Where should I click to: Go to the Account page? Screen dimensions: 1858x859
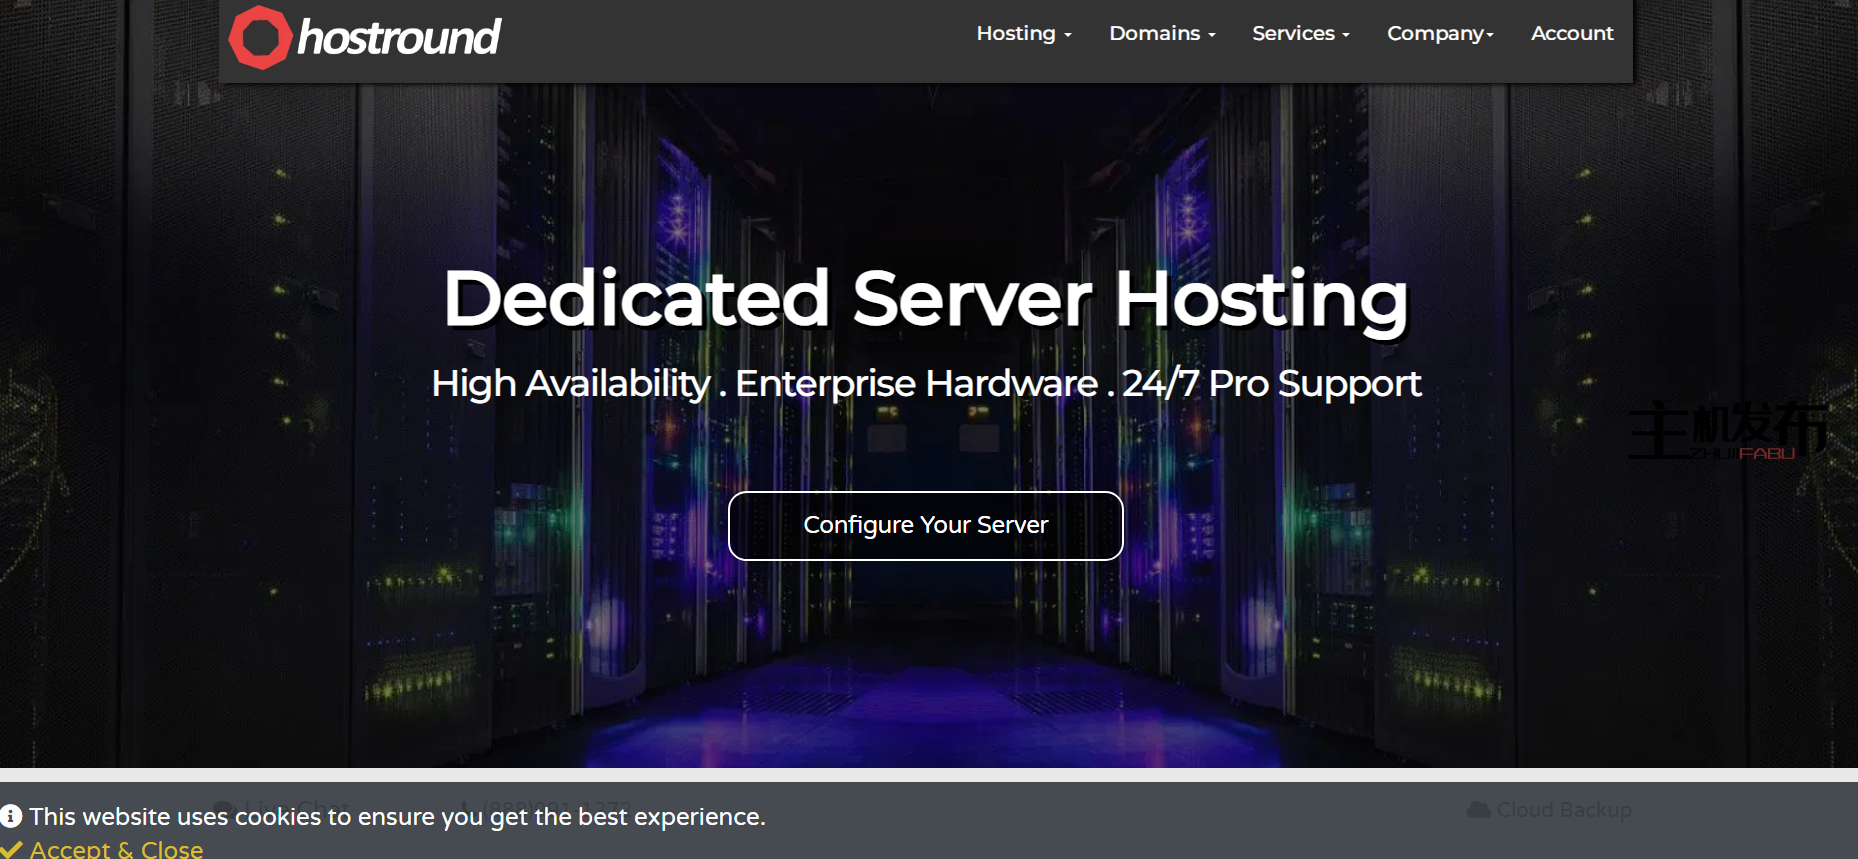click(1572, 33)
